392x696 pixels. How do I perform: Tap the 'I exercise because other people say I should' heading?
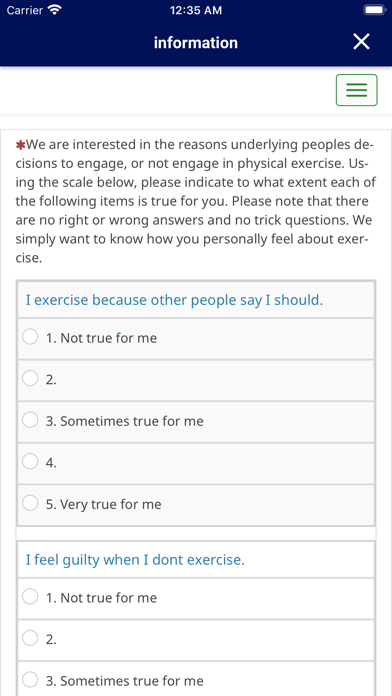pyautogui.click(x=174, y=300)
